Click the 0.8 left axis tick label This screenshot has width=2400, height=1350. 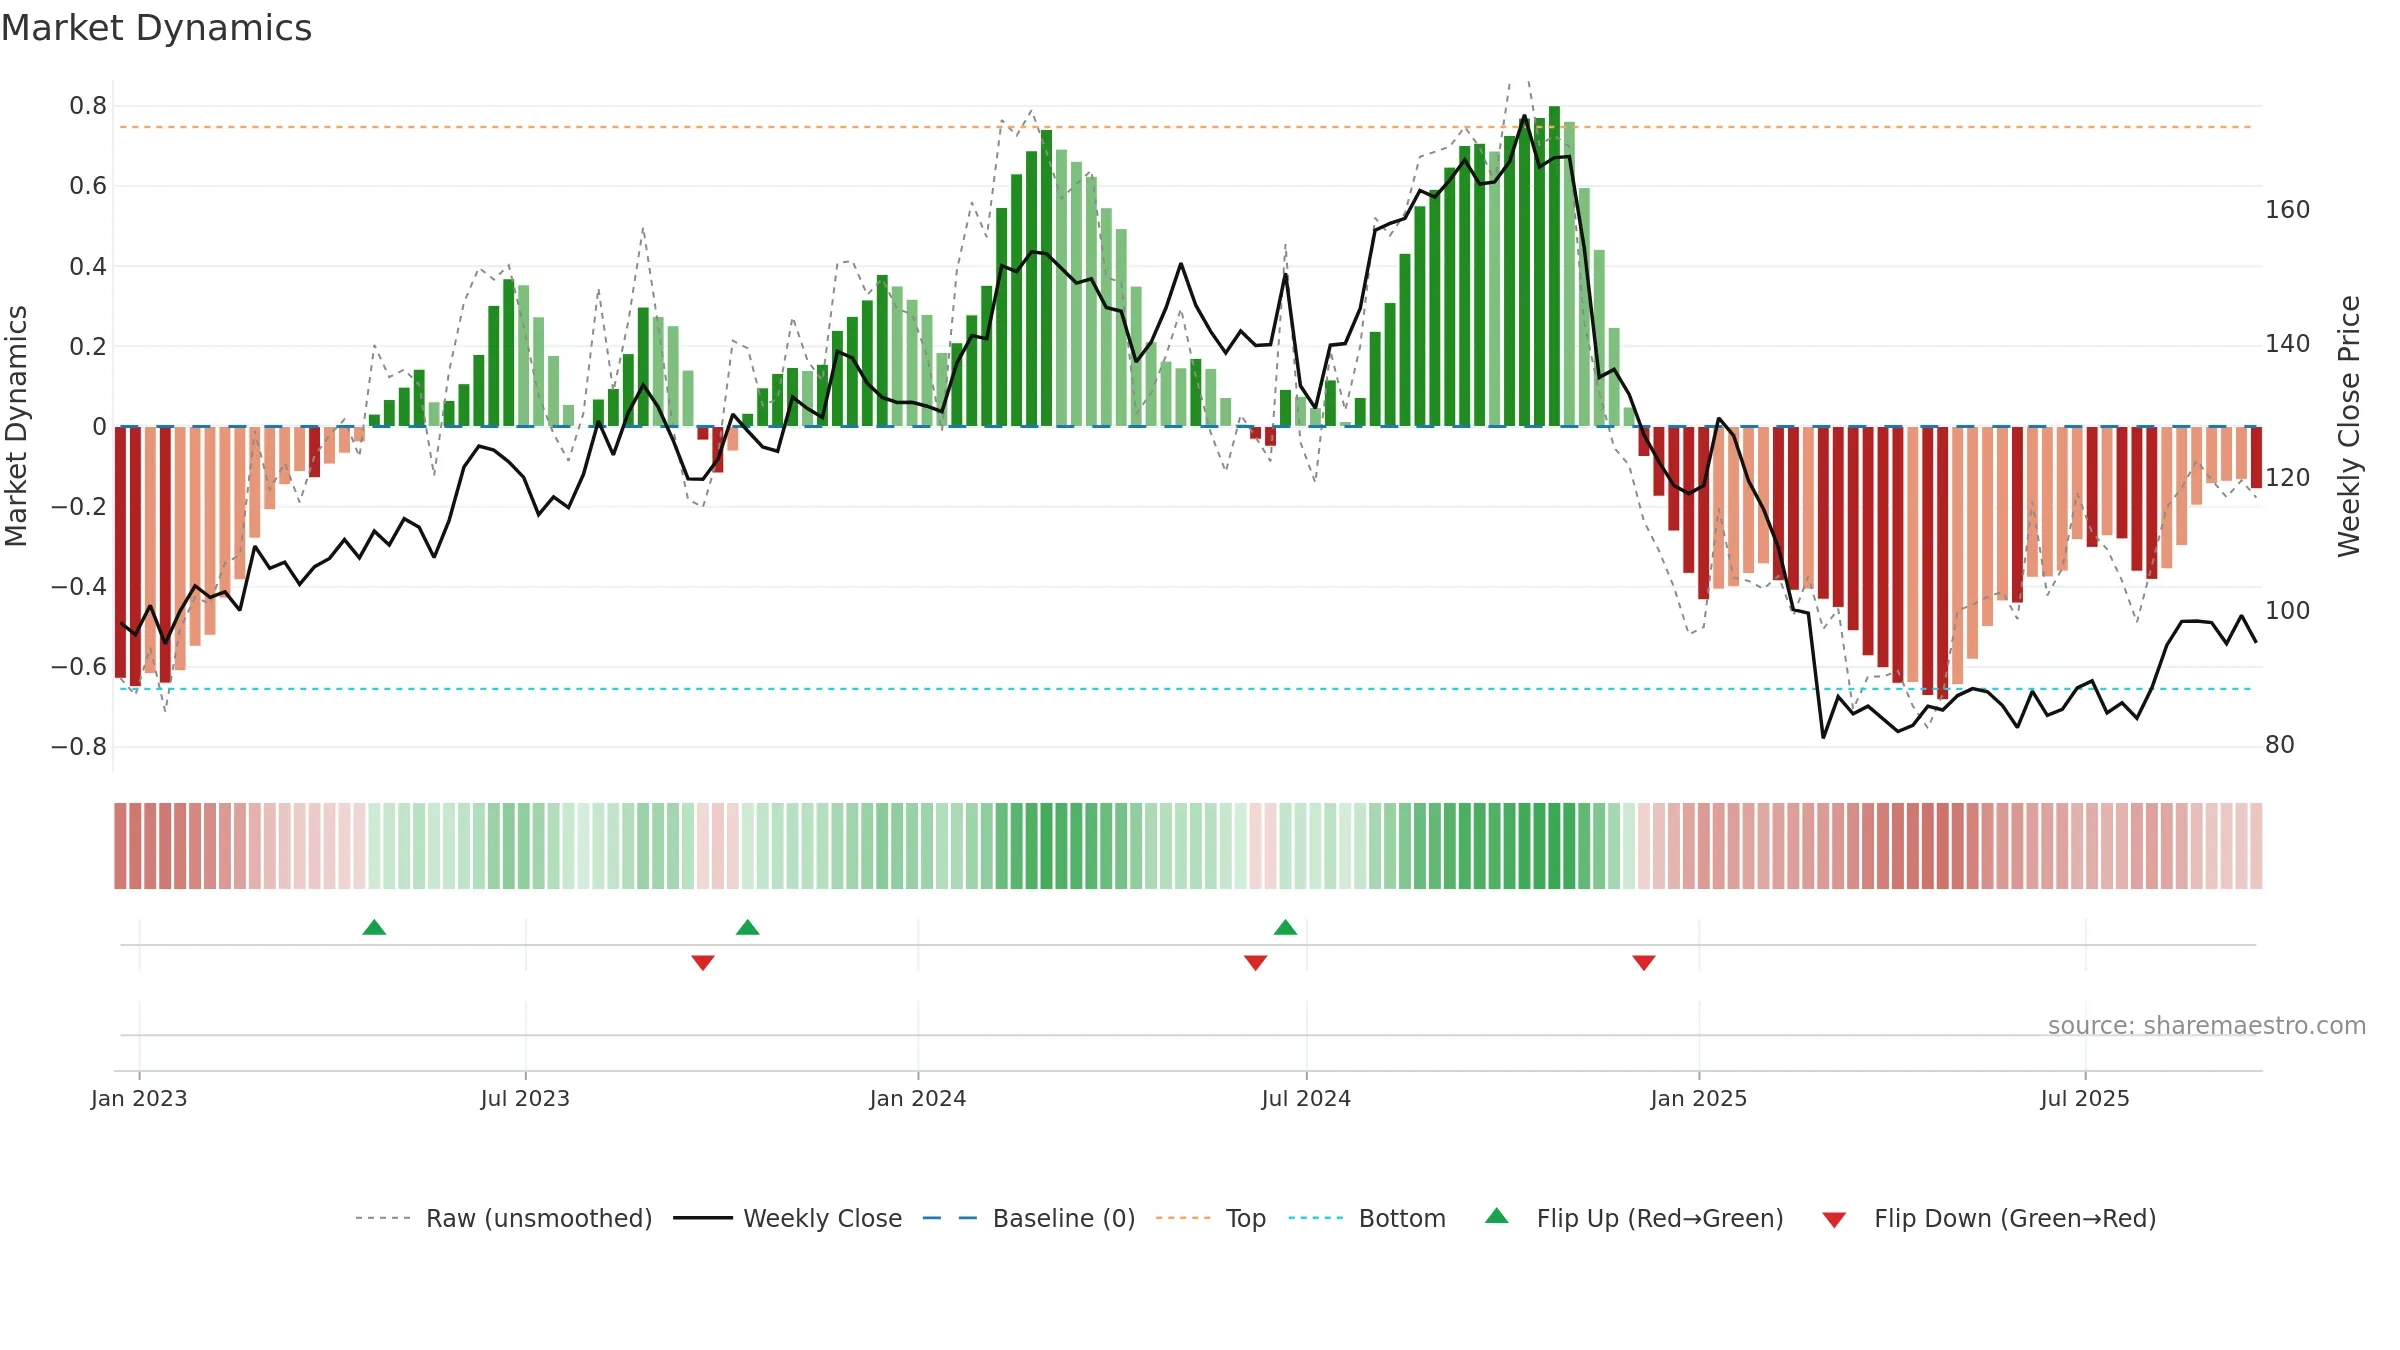point(88,106)
